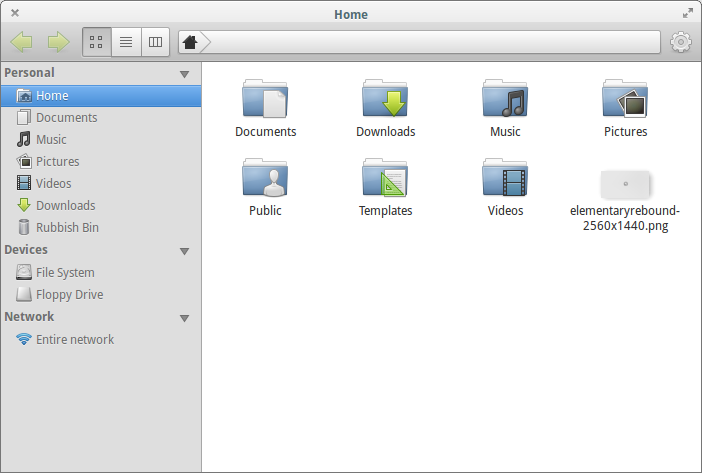
Task: Switch to column view mode
Action: click(x=155, y=42)
